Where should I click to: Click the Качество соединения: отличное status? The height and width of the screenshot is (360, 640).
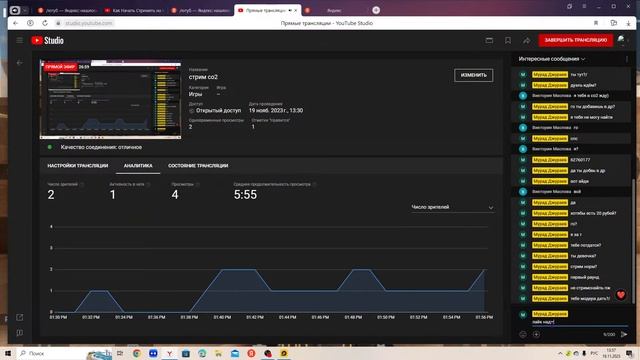(x=101, y=147)
